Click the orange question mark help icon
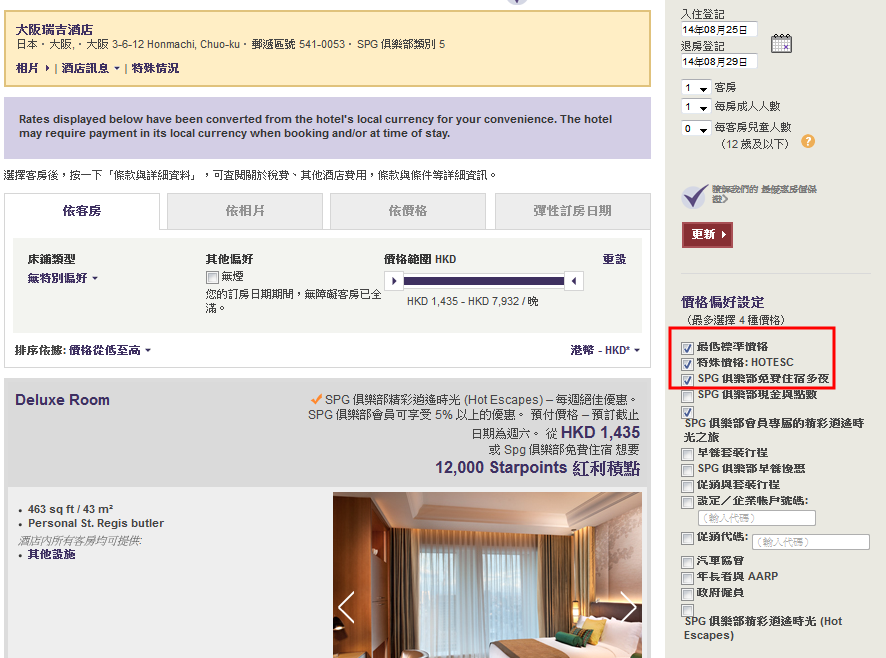Viewport: 886px width, 658px height. point(808,141)
